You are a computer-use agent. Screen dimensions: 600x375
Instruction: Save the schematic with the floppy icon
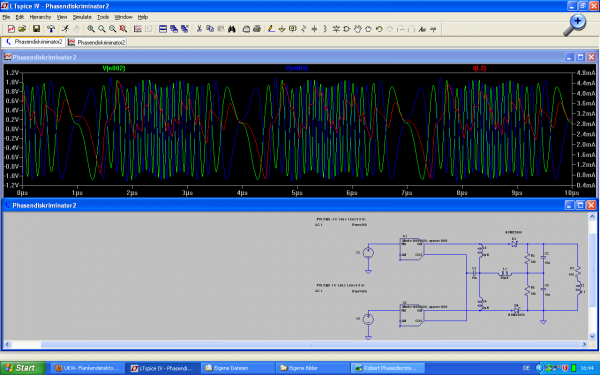click(x=36, y=29)
